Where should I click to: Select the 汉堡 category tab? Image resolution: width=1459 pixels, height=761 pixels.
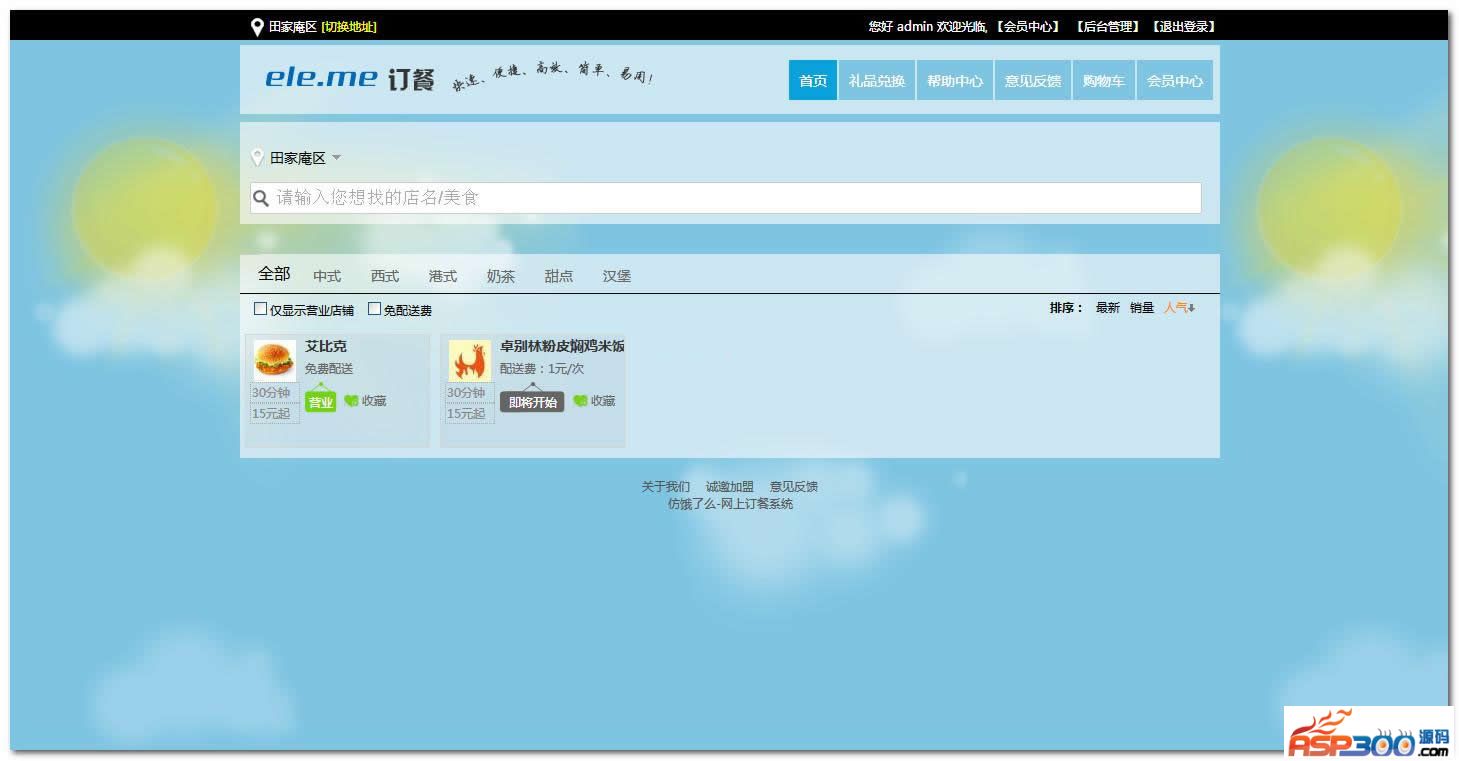[x=617, y=276]
